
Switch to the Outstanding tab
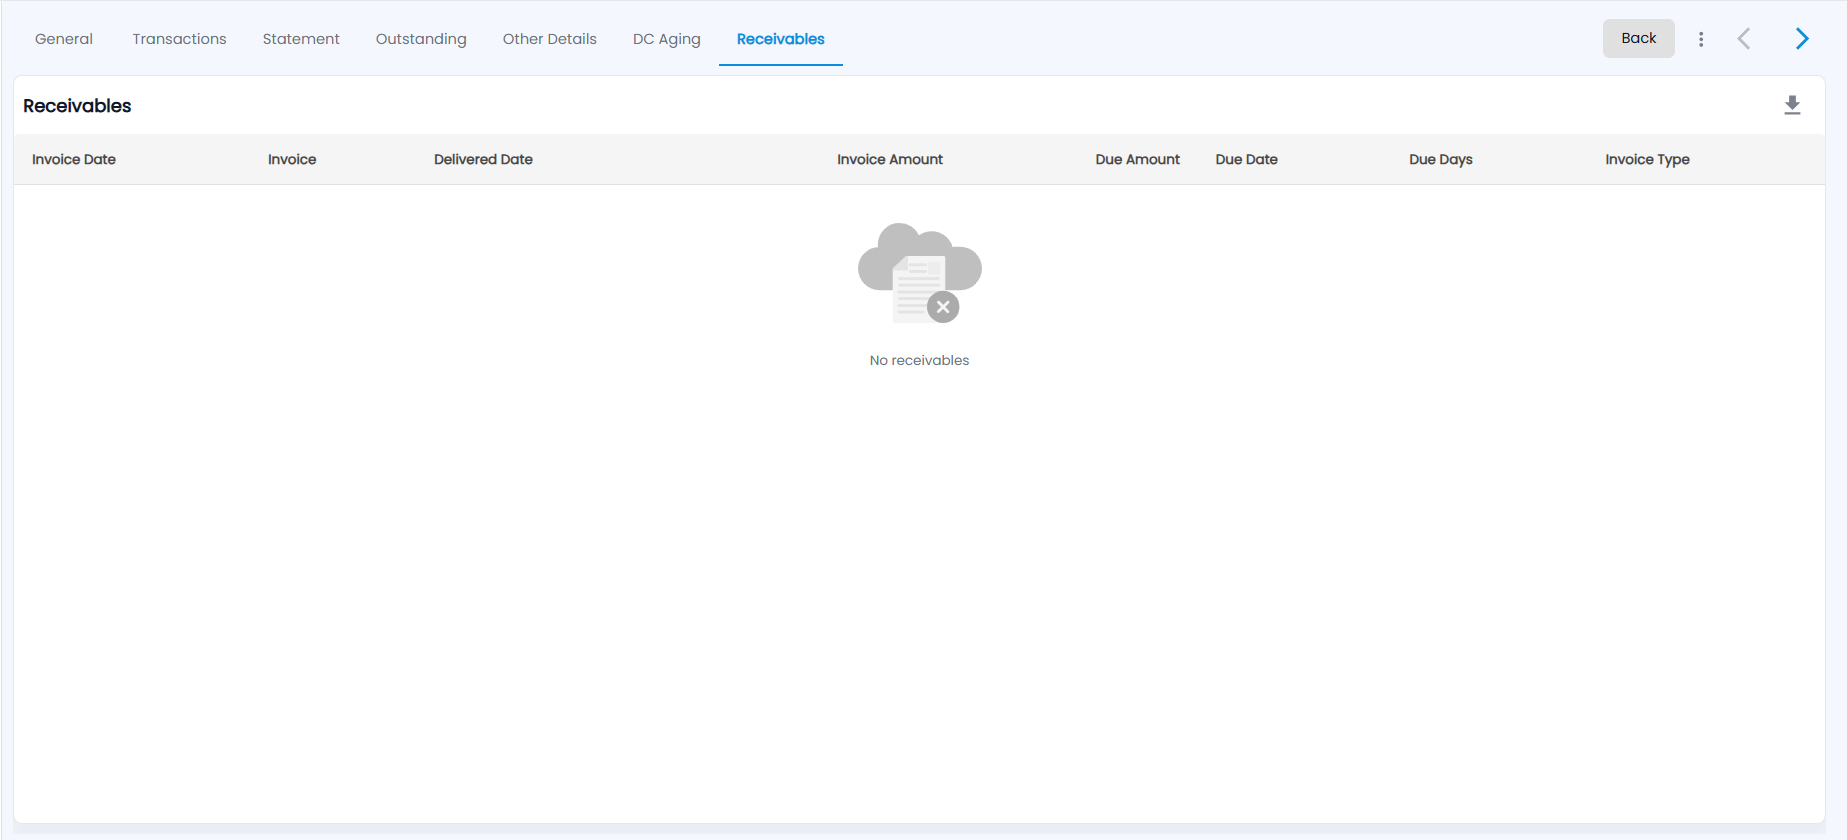421,39
